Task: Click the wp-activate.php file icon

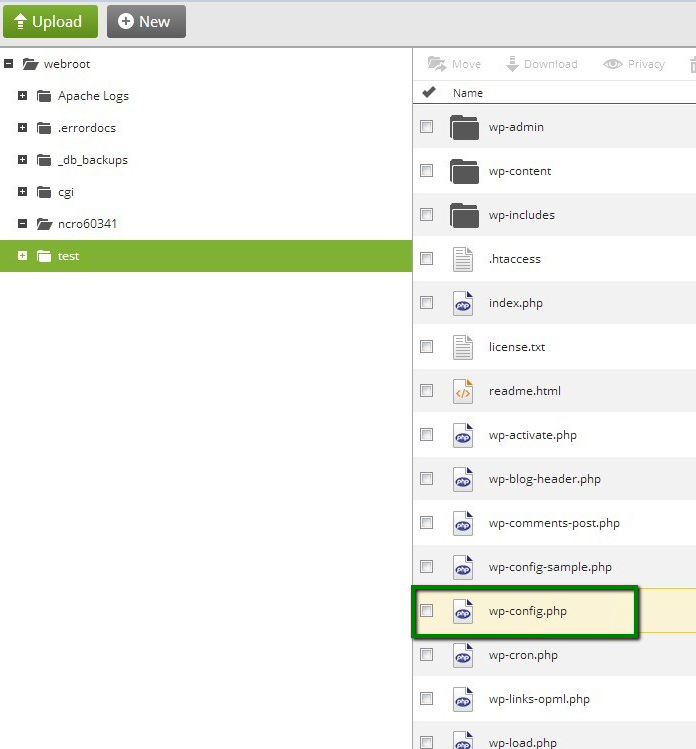Action: pyautogui.click(x=463, y=435)
